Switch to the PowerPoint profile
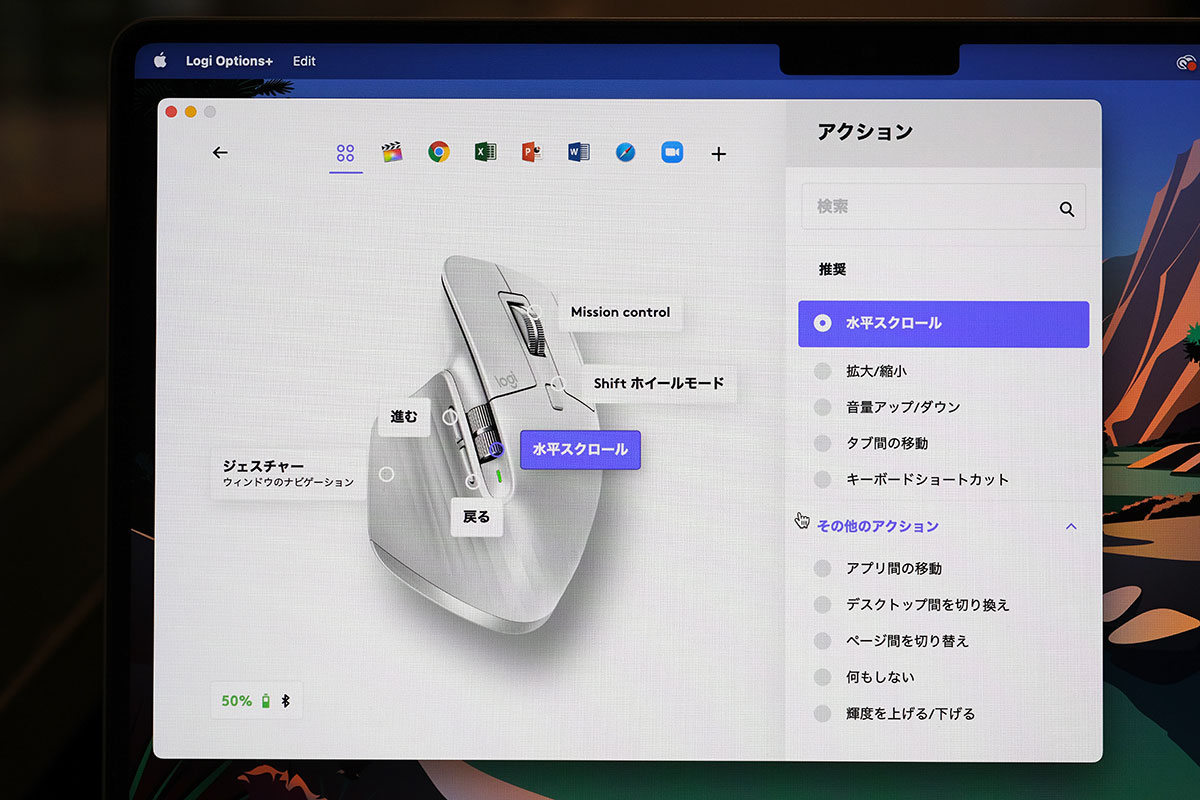 point(532,152)
